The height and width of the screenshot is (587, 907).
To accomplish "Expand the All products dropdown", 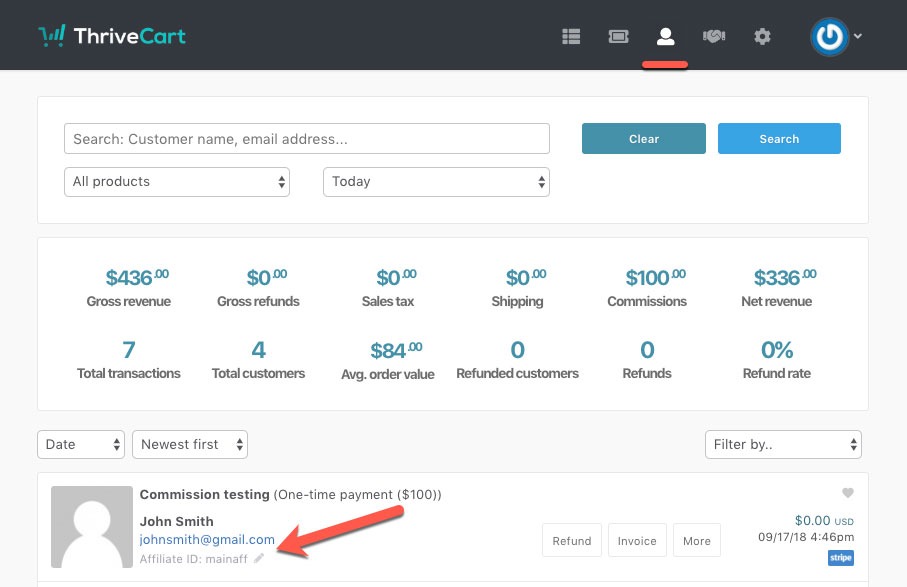I will [177, 182].
